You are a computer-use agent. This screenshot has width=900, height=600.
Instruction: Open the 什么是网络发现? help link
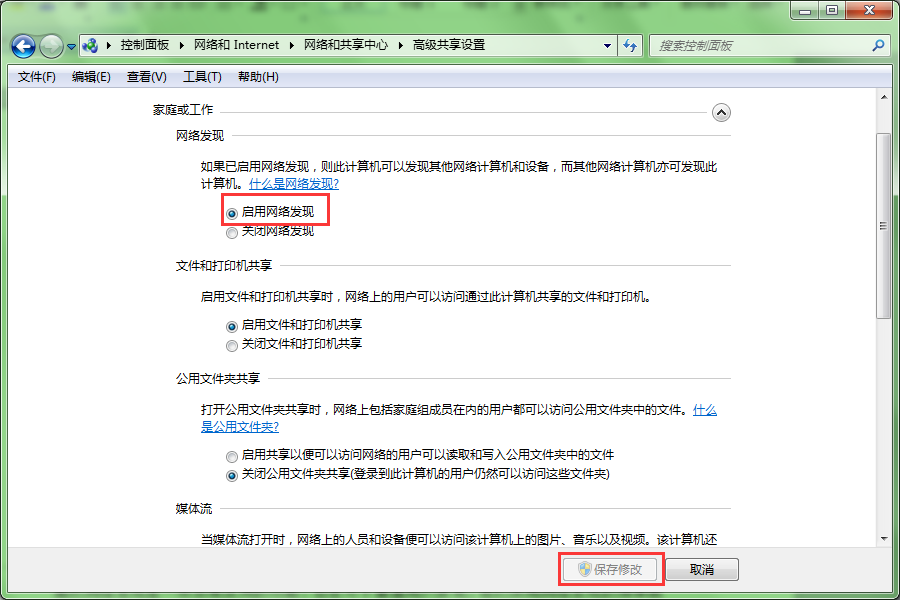coord(294,184)
